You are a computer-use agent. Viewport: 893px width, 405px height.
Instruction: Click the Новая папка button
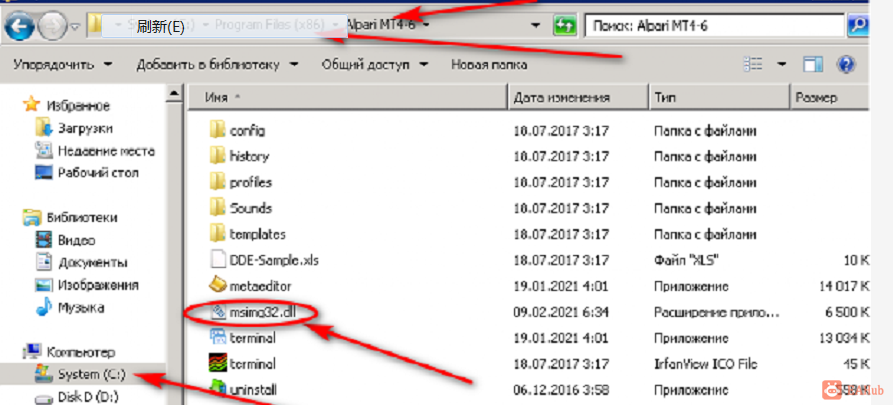[489, 64]
